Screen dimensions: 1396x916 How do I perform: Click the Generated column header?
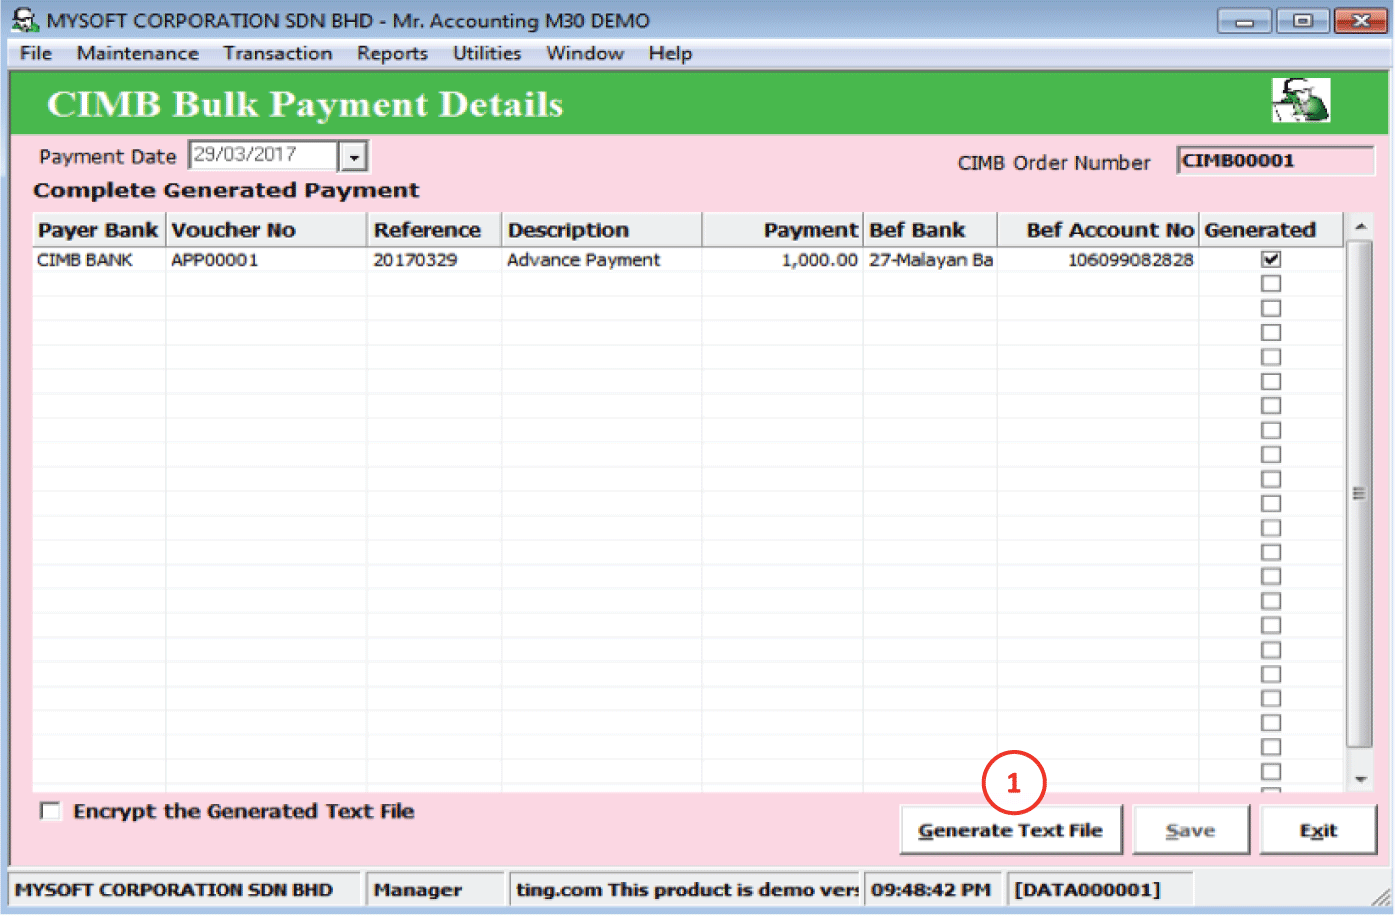click(x=1271, y=230)
